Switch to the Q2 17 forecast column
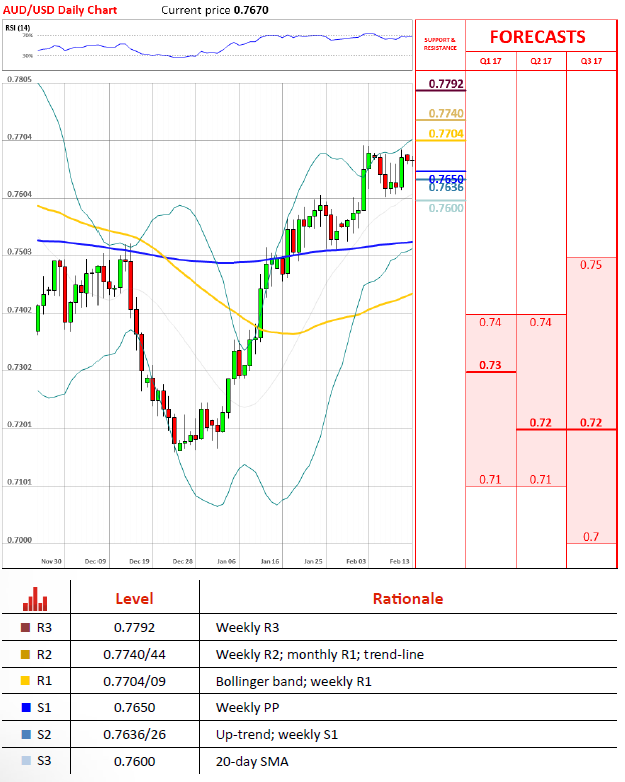 tap(540, 61)
